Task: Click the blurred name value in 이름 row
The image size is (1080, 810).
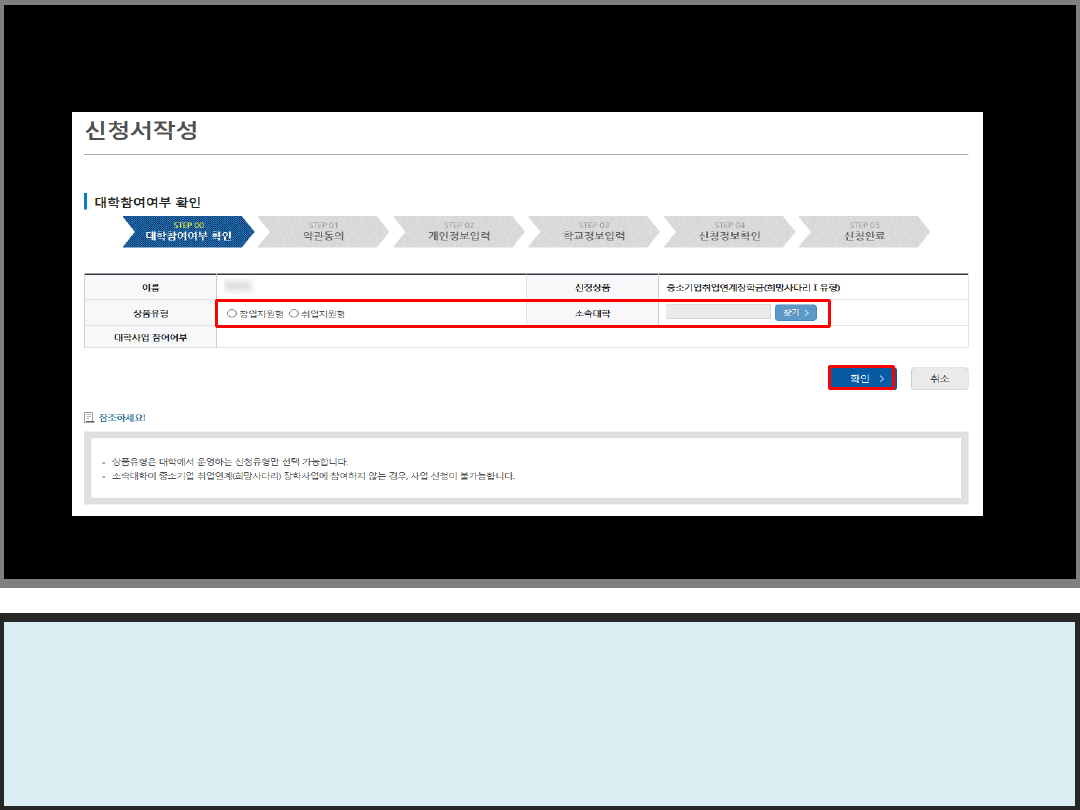Action: pos(238,287)
